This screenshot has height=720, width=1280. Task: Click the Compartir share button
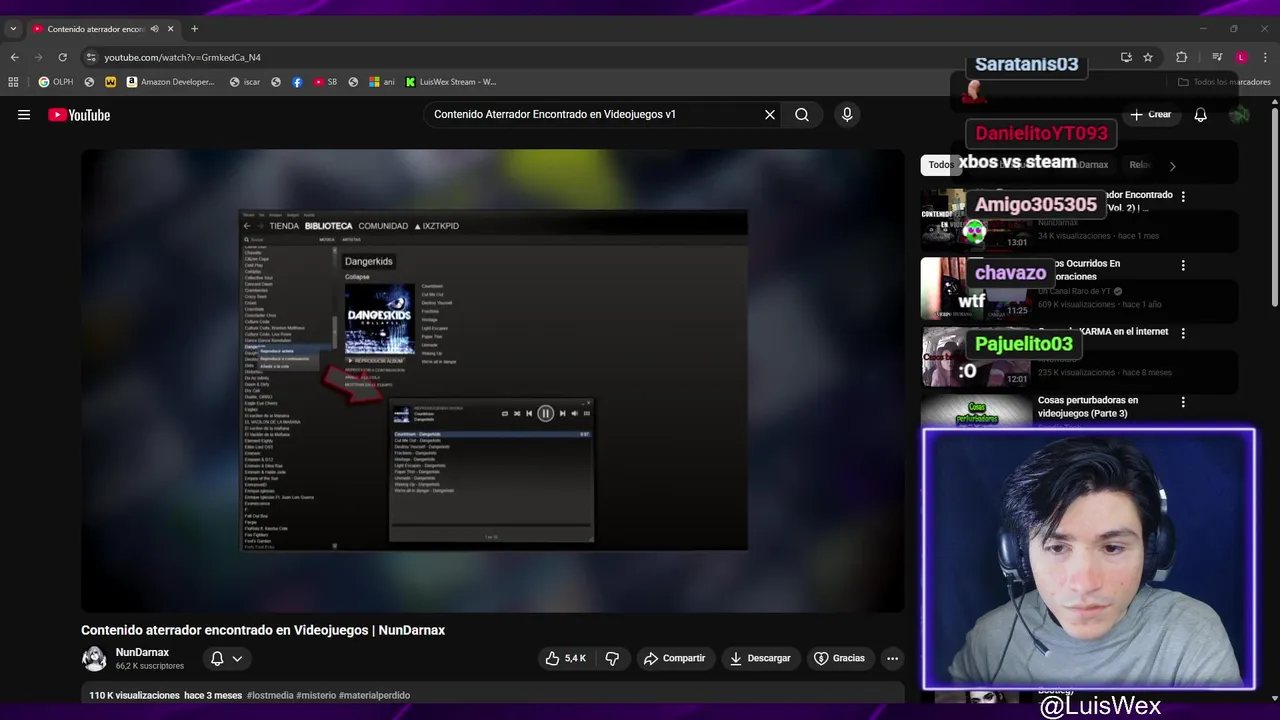(x=675, y=658)
